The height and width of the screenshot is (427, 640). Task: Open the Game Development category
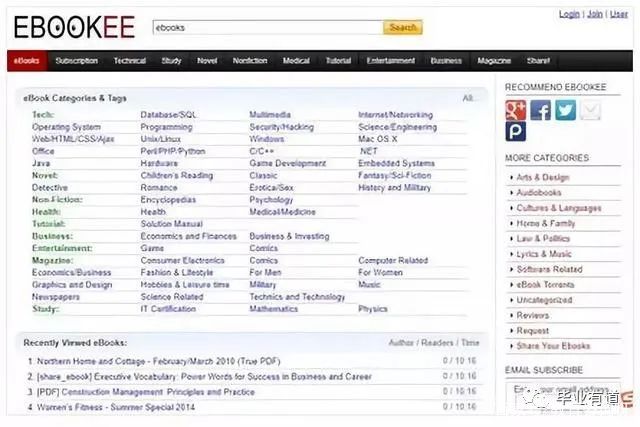288,163
